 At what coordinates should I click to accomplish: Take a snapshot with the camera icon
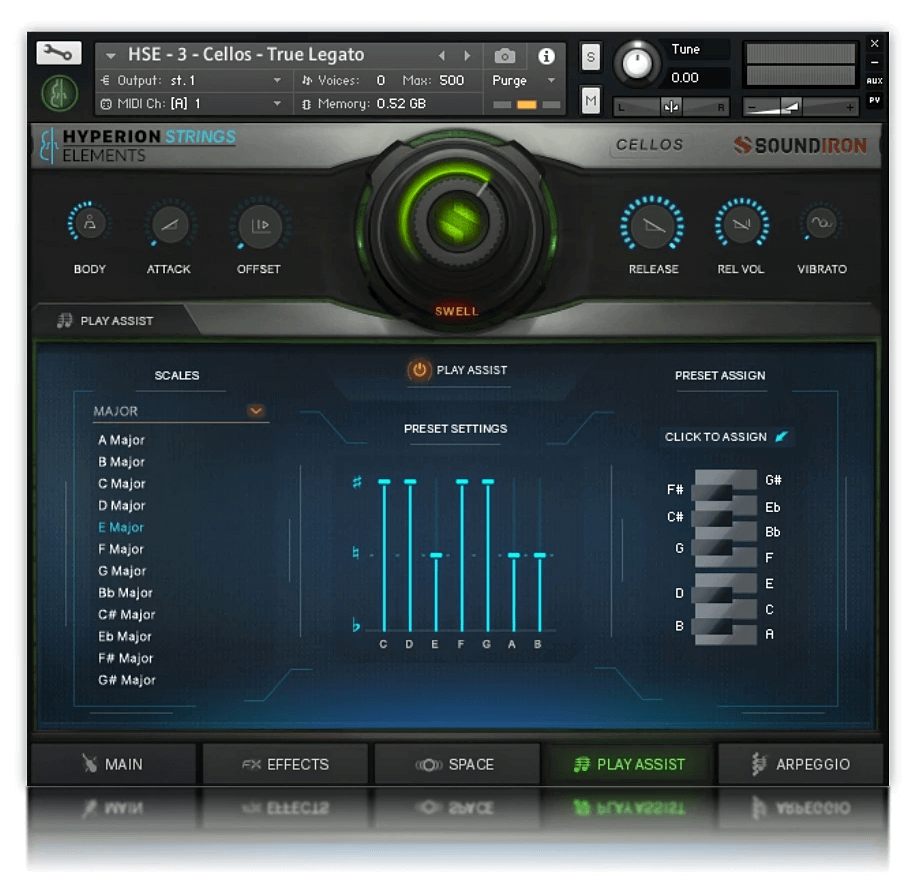point(506,54)
